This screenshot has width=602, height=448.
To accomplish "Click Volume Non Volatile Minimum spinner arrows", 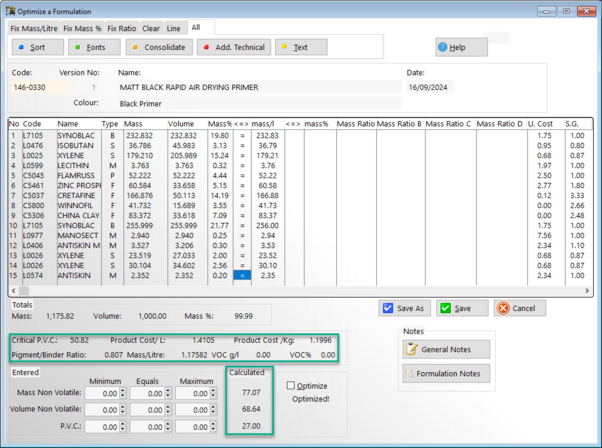I will point(123,410).
